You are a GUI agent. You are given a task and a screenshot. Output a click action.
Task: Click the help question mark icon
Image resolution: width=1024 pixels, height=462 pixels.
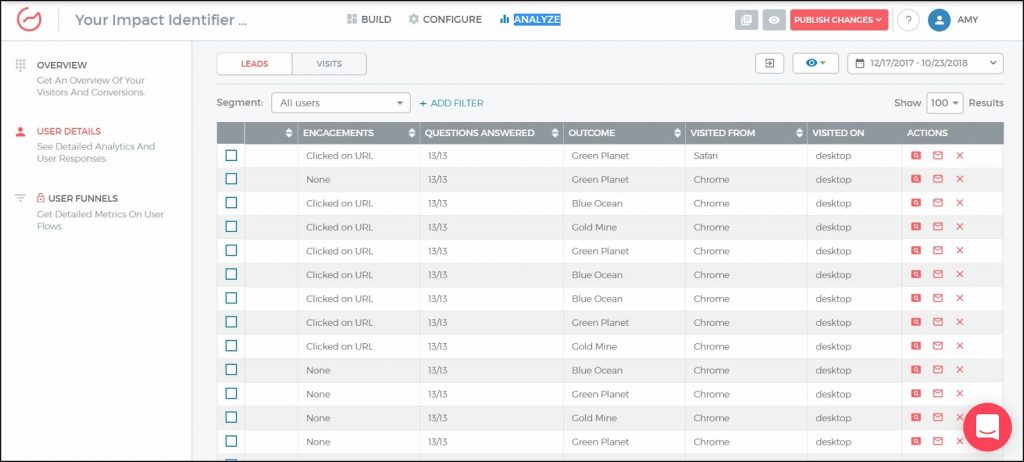(908, 20)
